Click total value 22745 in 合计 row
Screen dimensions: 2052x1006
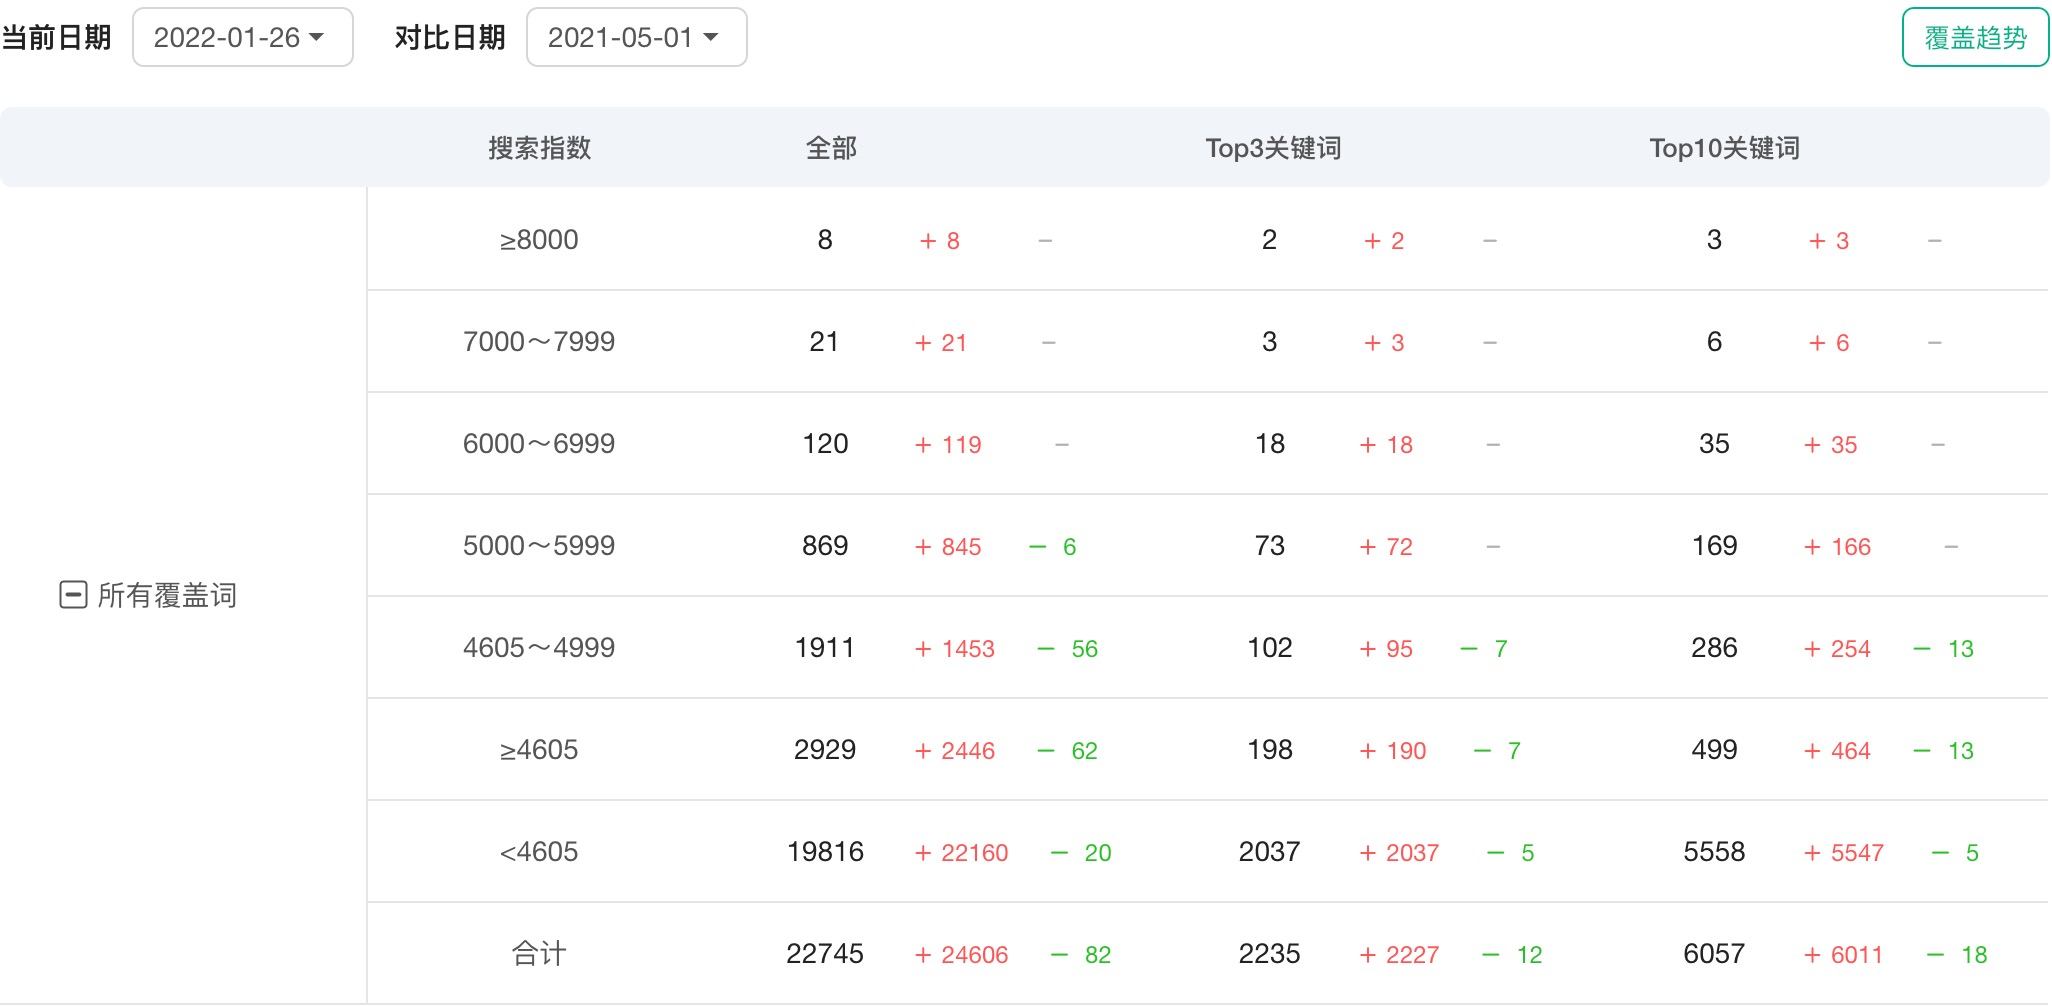pos(824,954)
